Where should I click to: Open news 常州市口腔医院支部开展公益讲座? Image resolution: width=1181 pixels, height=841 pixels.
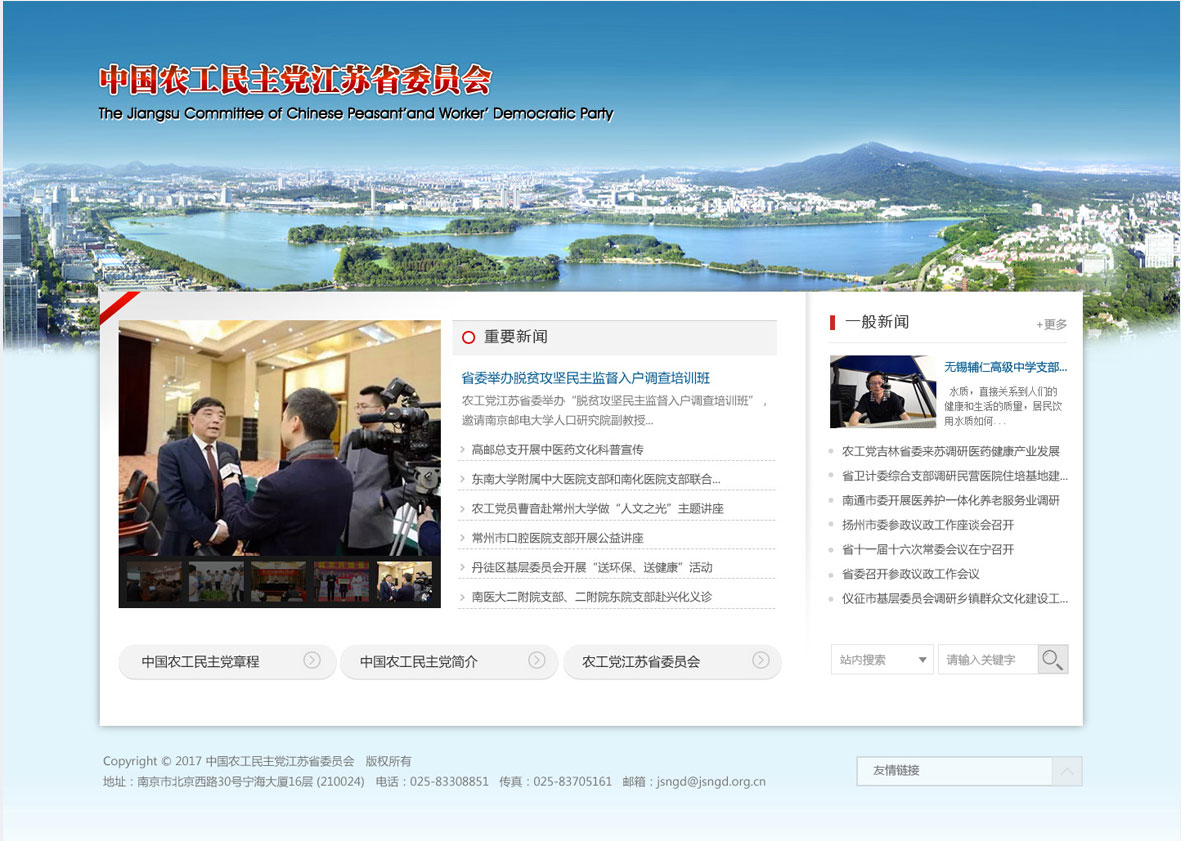557,538
